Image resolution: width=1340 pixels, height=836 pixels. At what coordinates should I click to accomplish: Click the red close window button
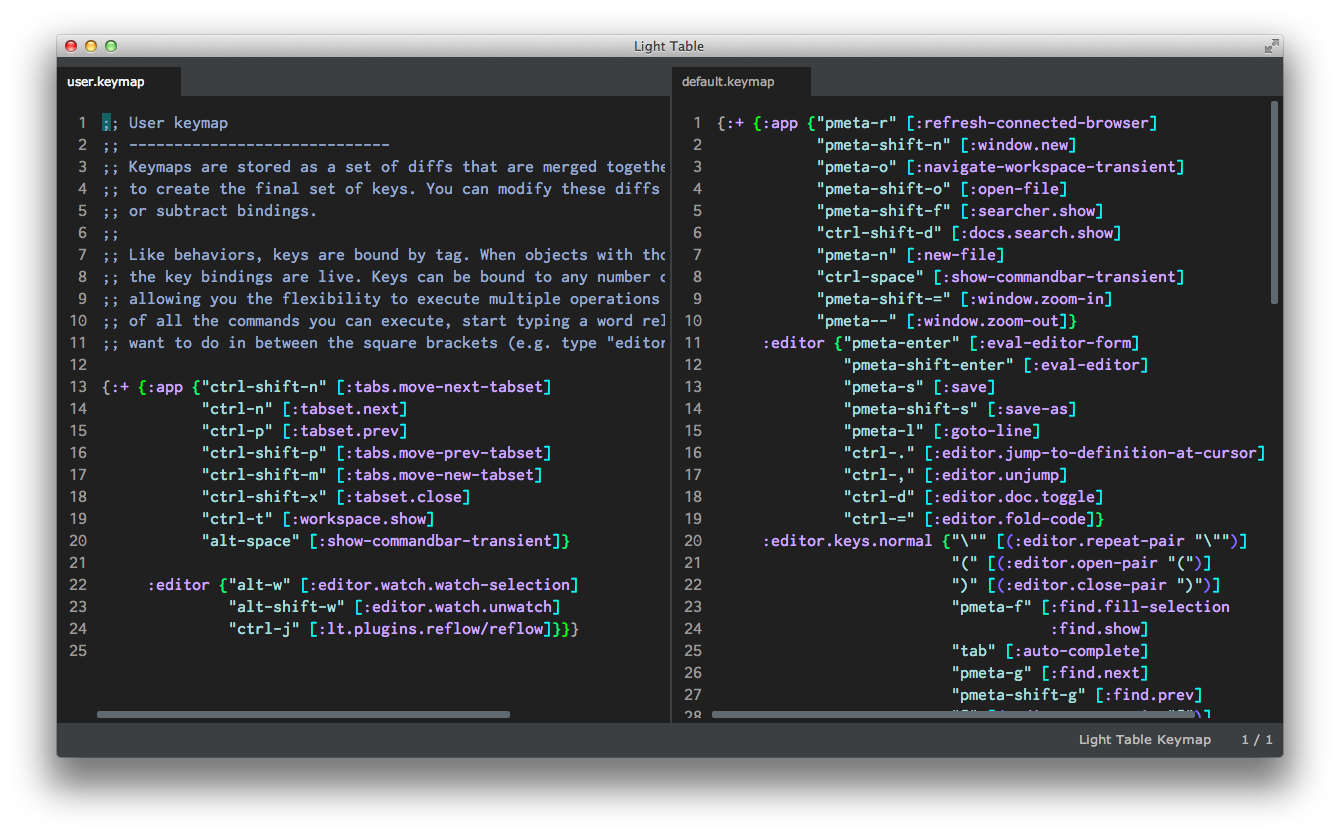71,46
